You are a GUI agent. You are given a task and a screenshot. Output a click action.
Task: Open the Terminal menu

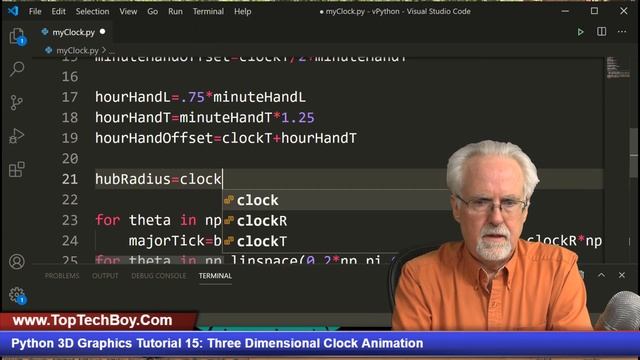pos(208,11)
